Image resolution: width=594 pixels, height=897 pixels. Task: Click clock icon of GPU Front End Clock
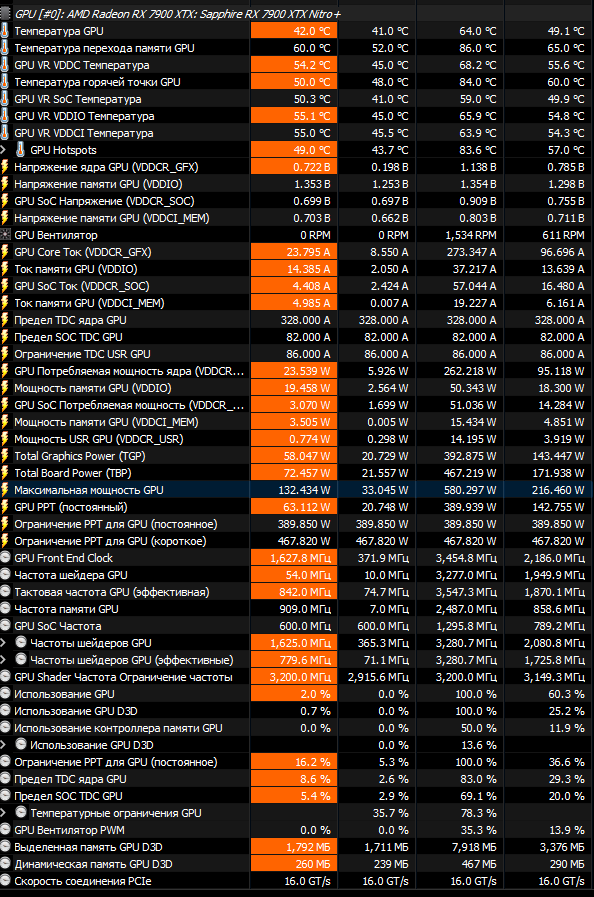5,558
